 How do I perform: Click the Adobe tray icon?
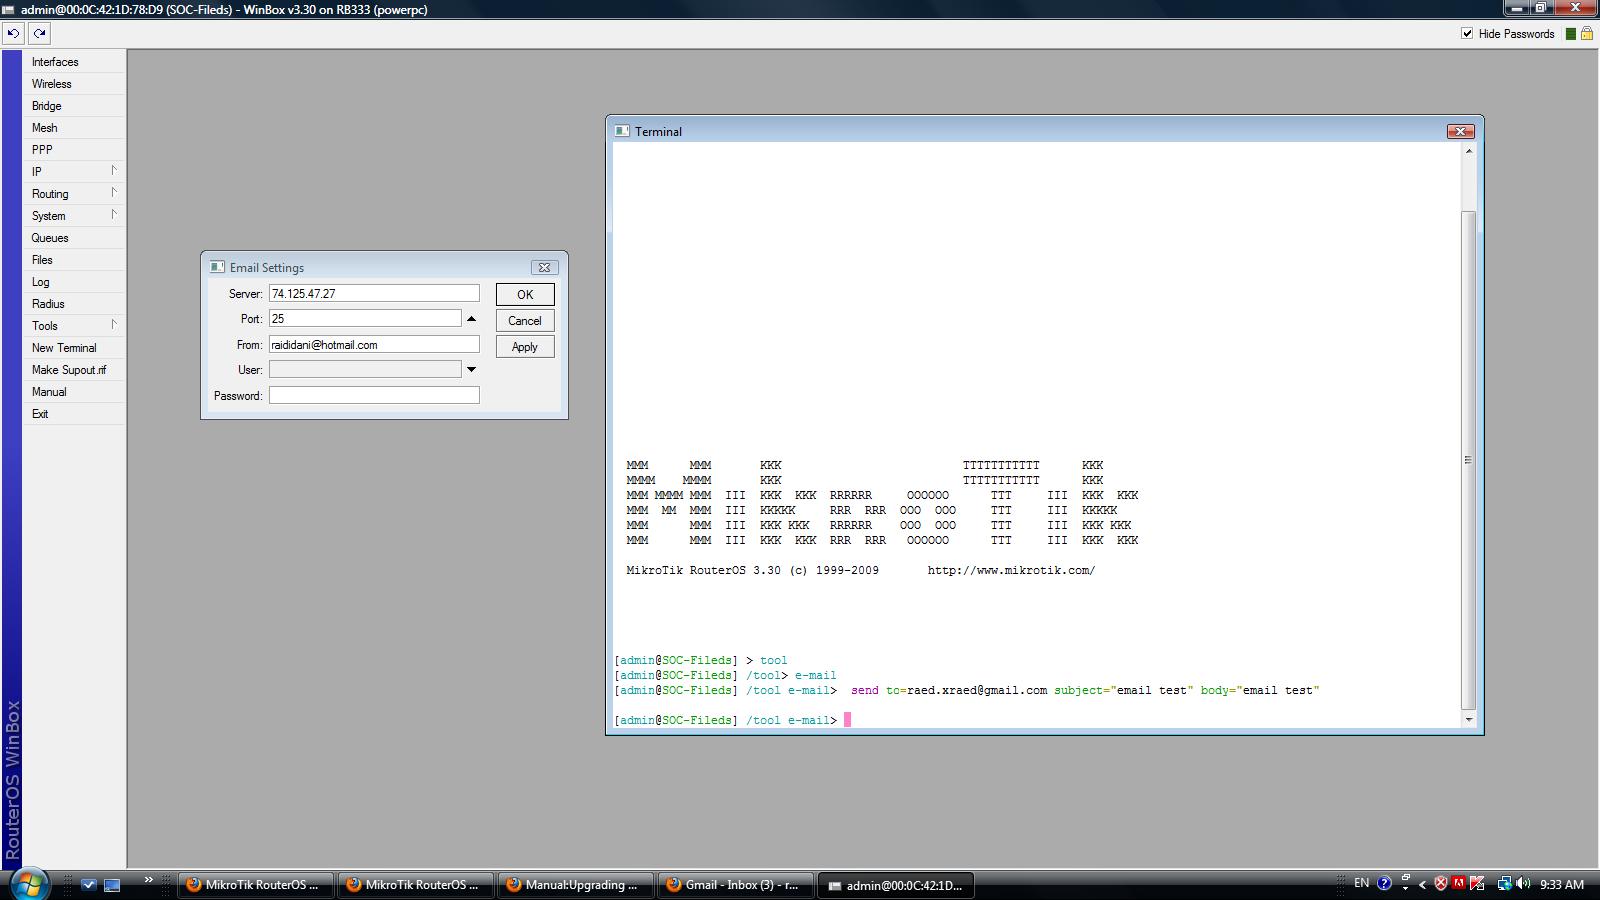coord(1459,883)
